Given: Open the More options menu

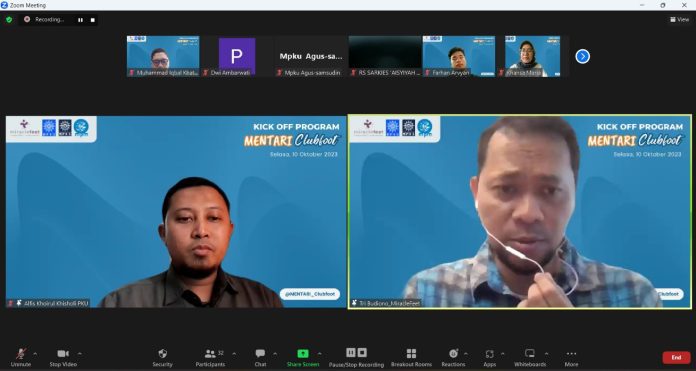Looking at the screenshot, I should pyautogui.click(x=571, y=357).
